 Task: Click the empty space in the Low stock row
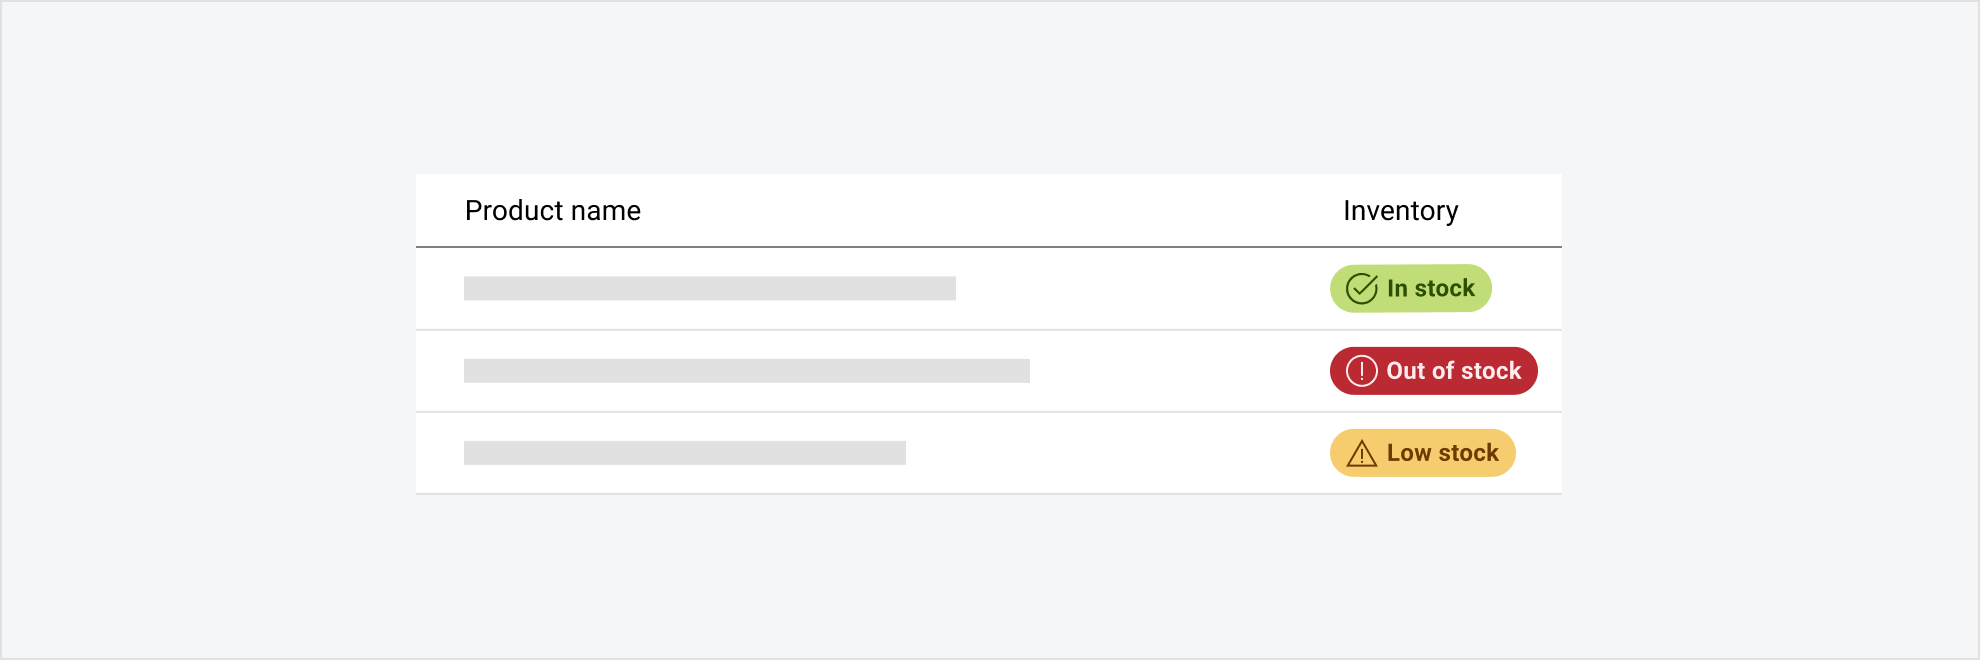point(1120,453)
